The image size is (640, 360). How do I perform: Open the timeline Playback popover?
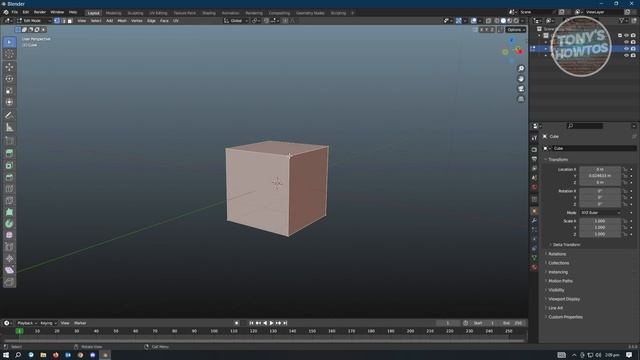pos(27,323)
